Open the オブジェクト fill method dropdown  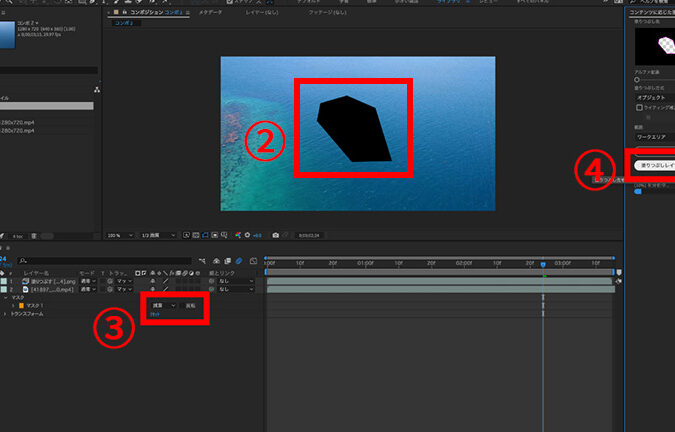(x=654, y=98)
